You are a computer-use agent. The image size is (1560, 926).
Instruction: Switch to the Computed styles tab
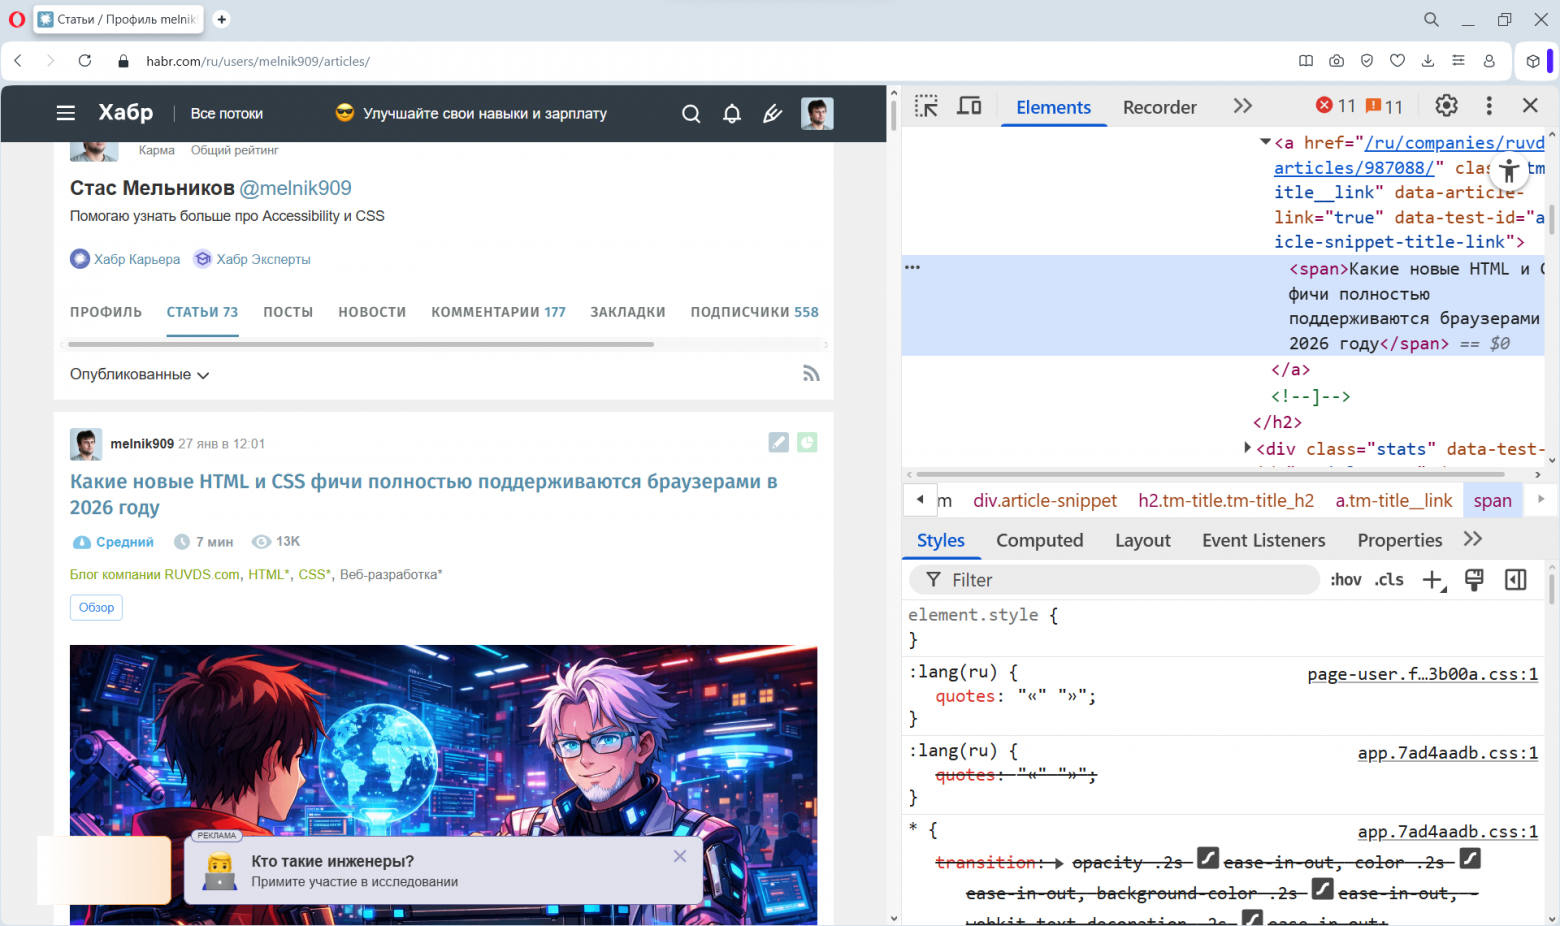tap(1039, 541)
